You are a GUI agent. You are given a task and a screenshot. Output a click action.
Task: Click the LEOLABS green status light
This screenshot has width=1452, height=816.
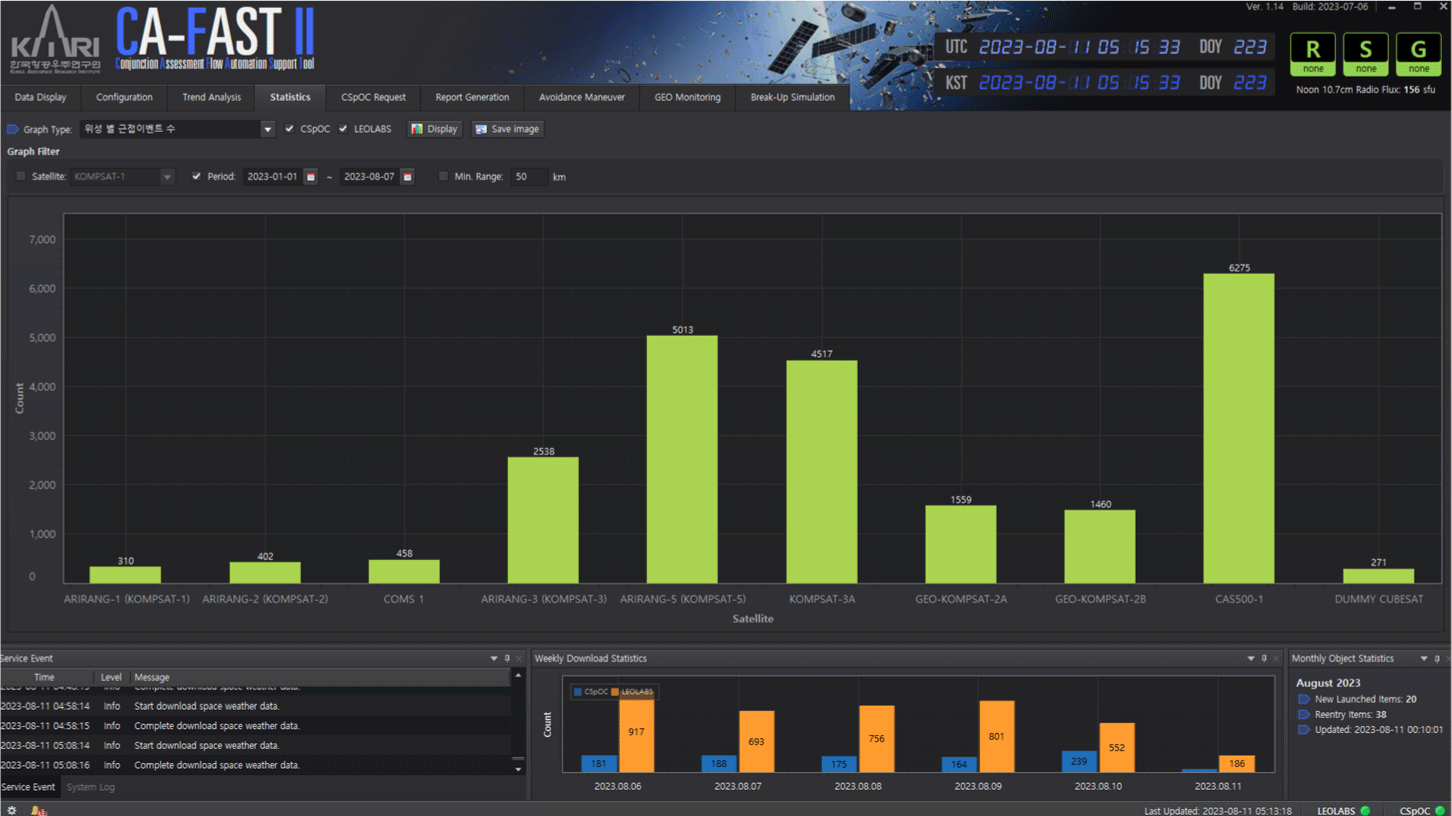[x=1365, y=810]
